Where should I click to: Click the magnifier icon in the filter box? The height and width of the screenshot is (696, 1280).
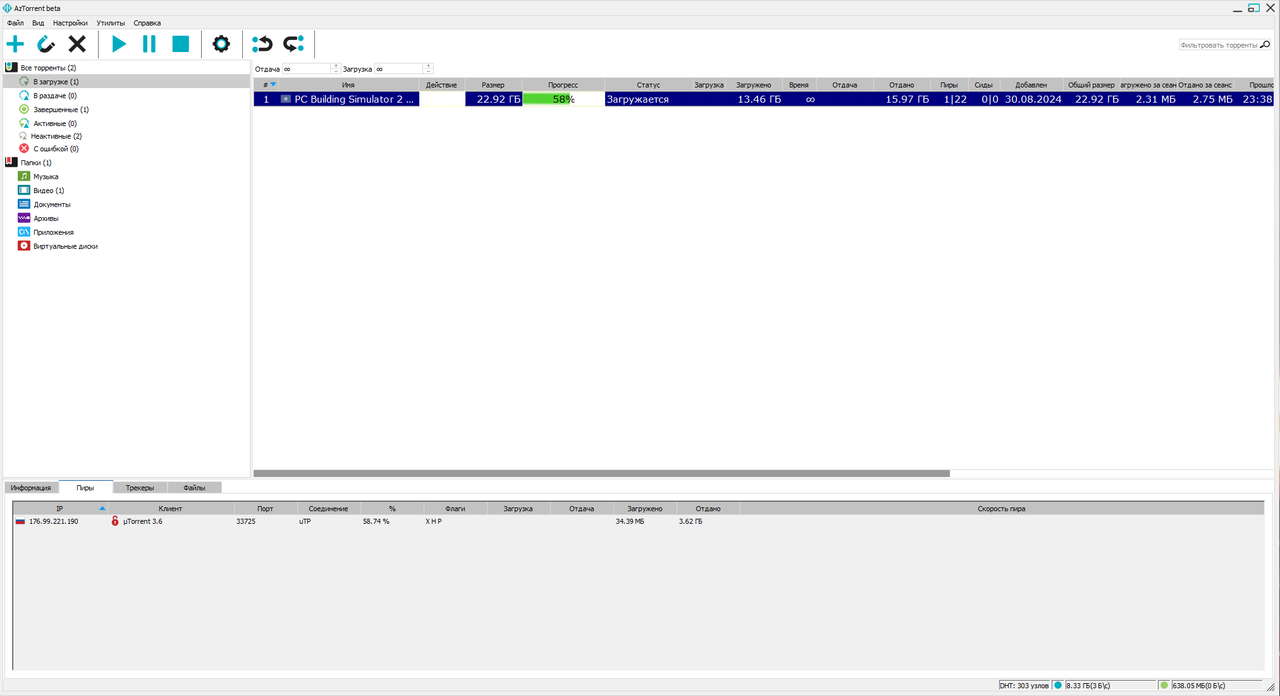coord(1265,45)
